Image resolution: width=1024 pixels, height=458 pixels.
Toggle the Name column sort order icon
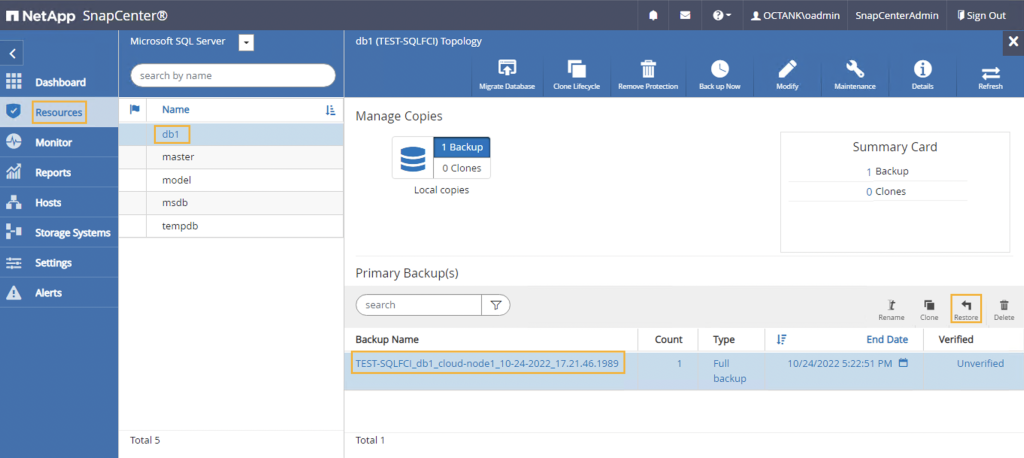point(330,110)
